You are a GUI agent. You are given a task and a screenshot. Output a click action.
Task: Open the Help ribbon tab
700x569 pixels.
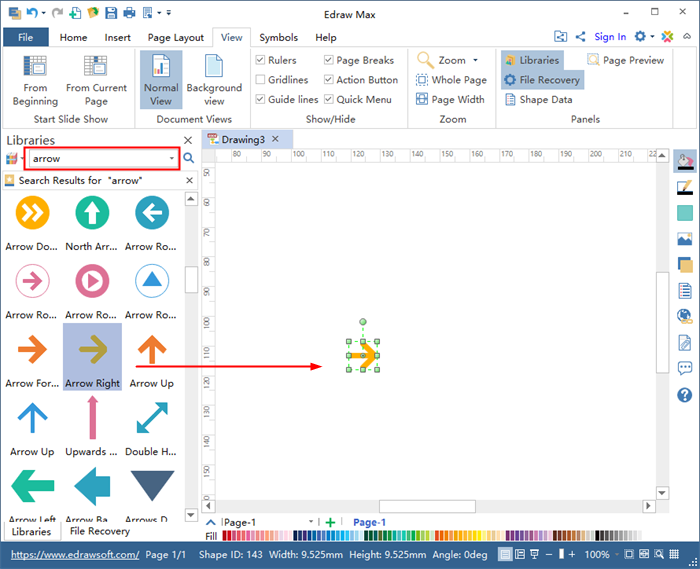(325, 37)
